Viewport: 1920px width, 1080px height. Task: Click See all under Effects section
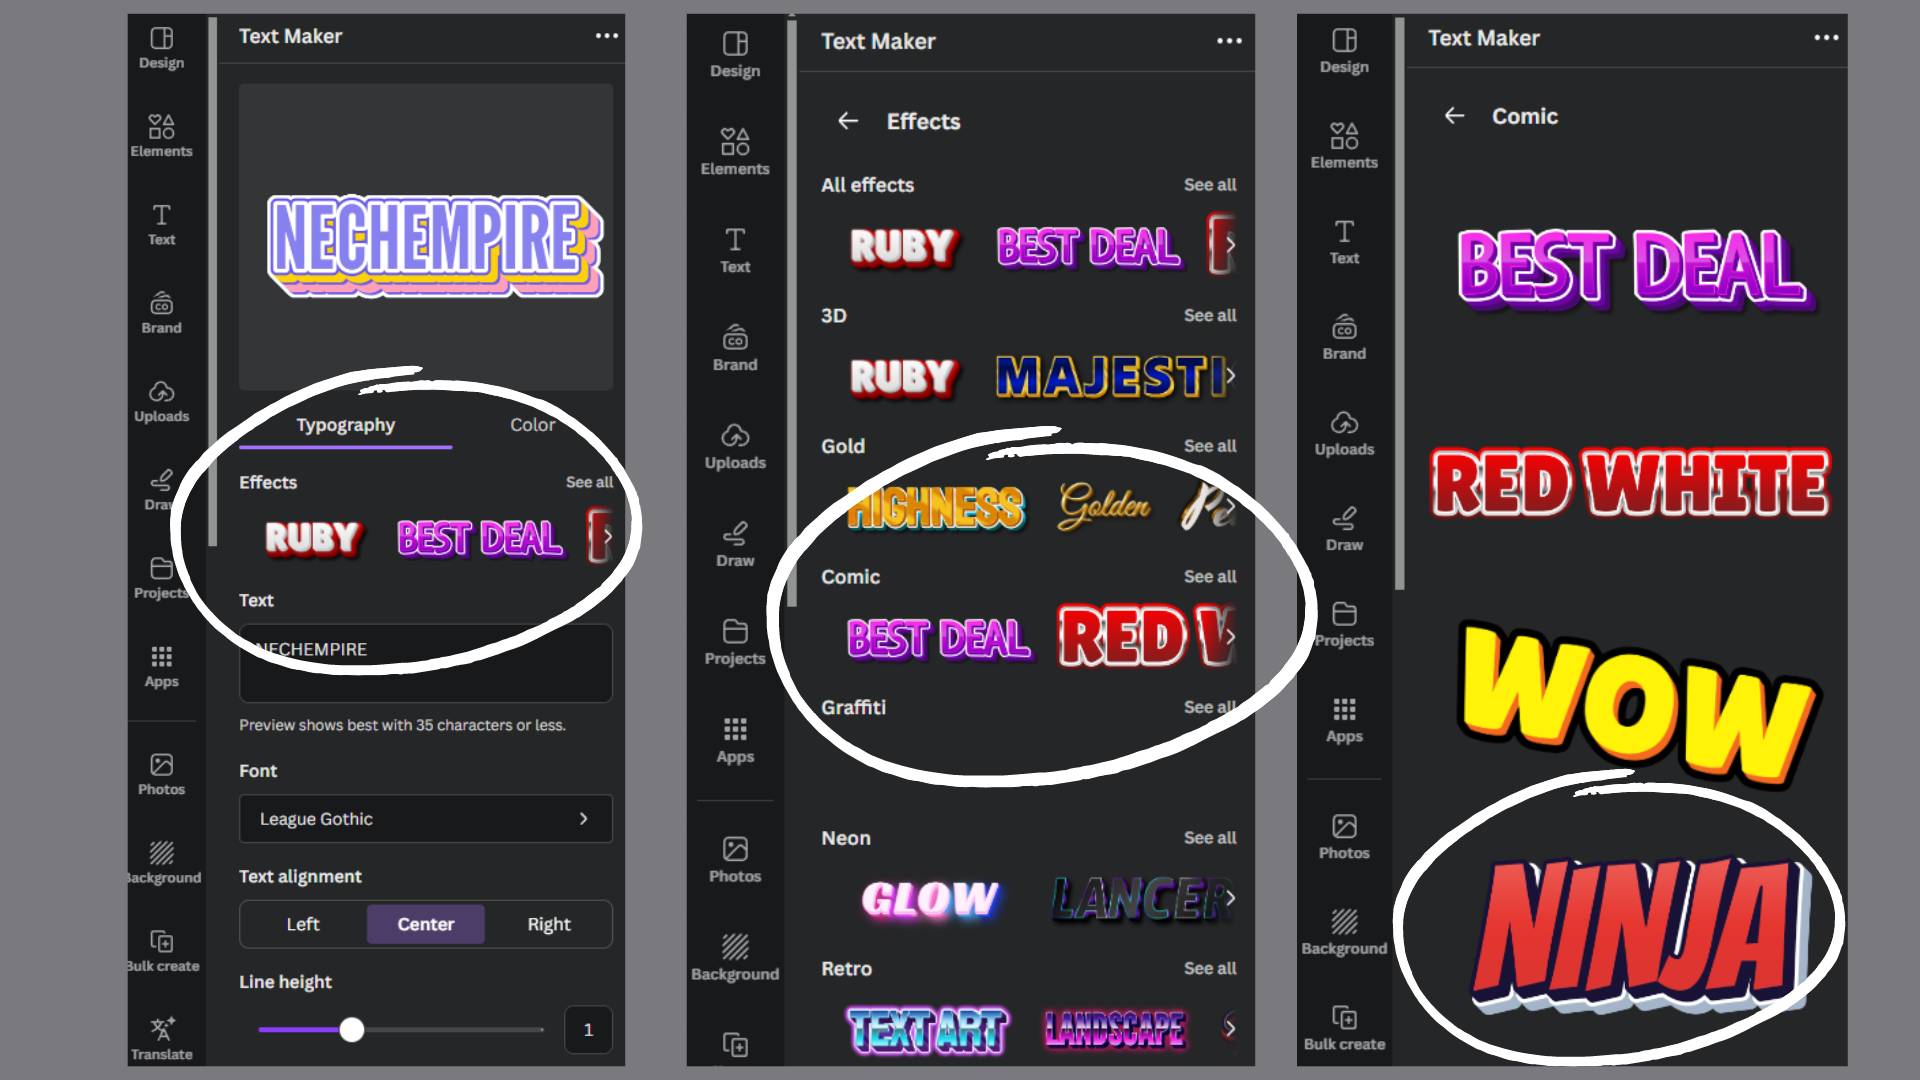(x=588, y=481)
